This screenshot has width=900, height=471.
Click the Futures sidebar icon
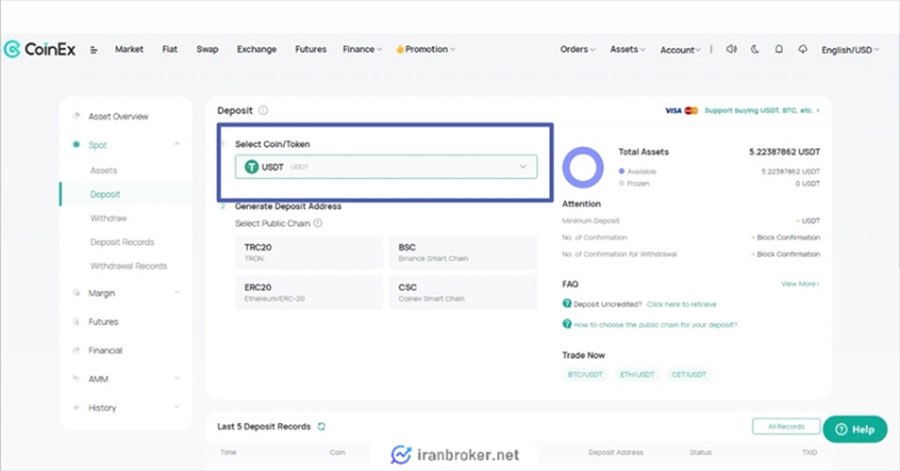tap(76, 321)
